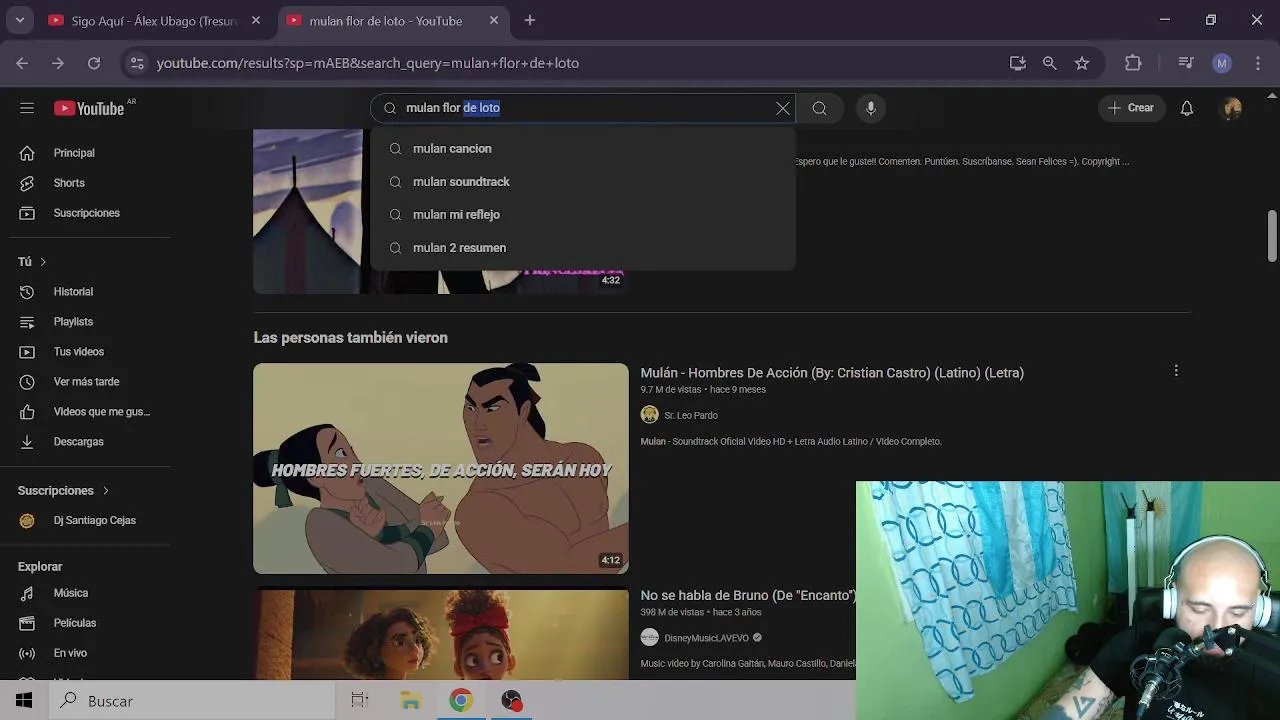
Task: Go to YouTube home via logo
Action: click(90, 108)
